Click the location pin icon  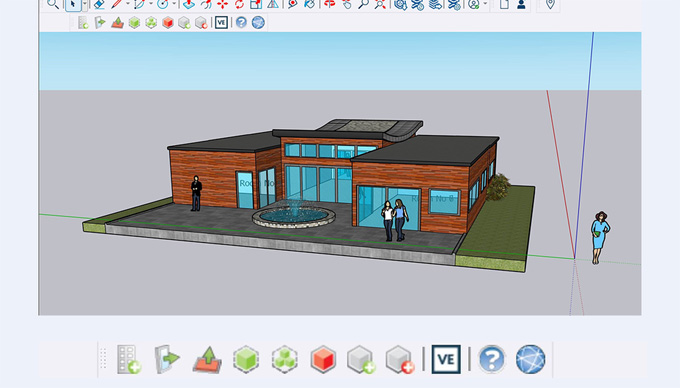click(550, 4)
